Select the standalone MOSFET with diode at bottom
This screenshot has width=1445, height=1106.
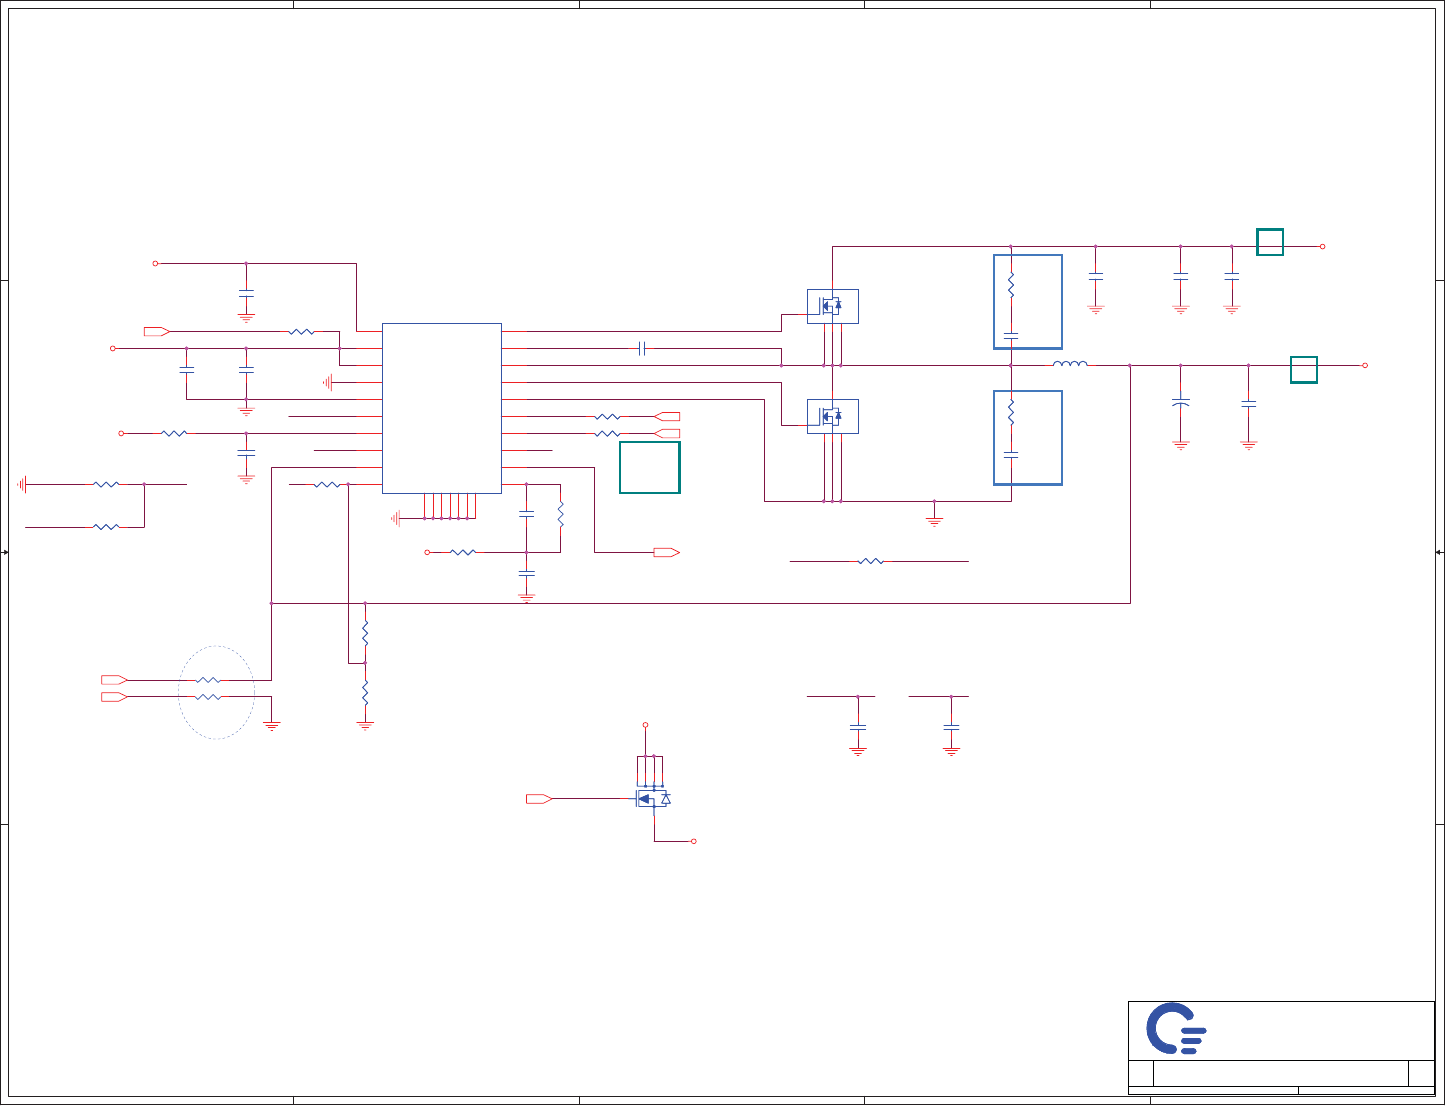pyautogui.click(x=653, y=798)
